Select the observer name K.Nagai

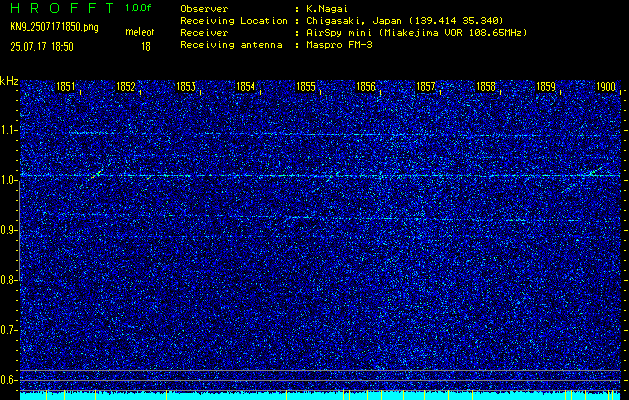tap(327, 9)
